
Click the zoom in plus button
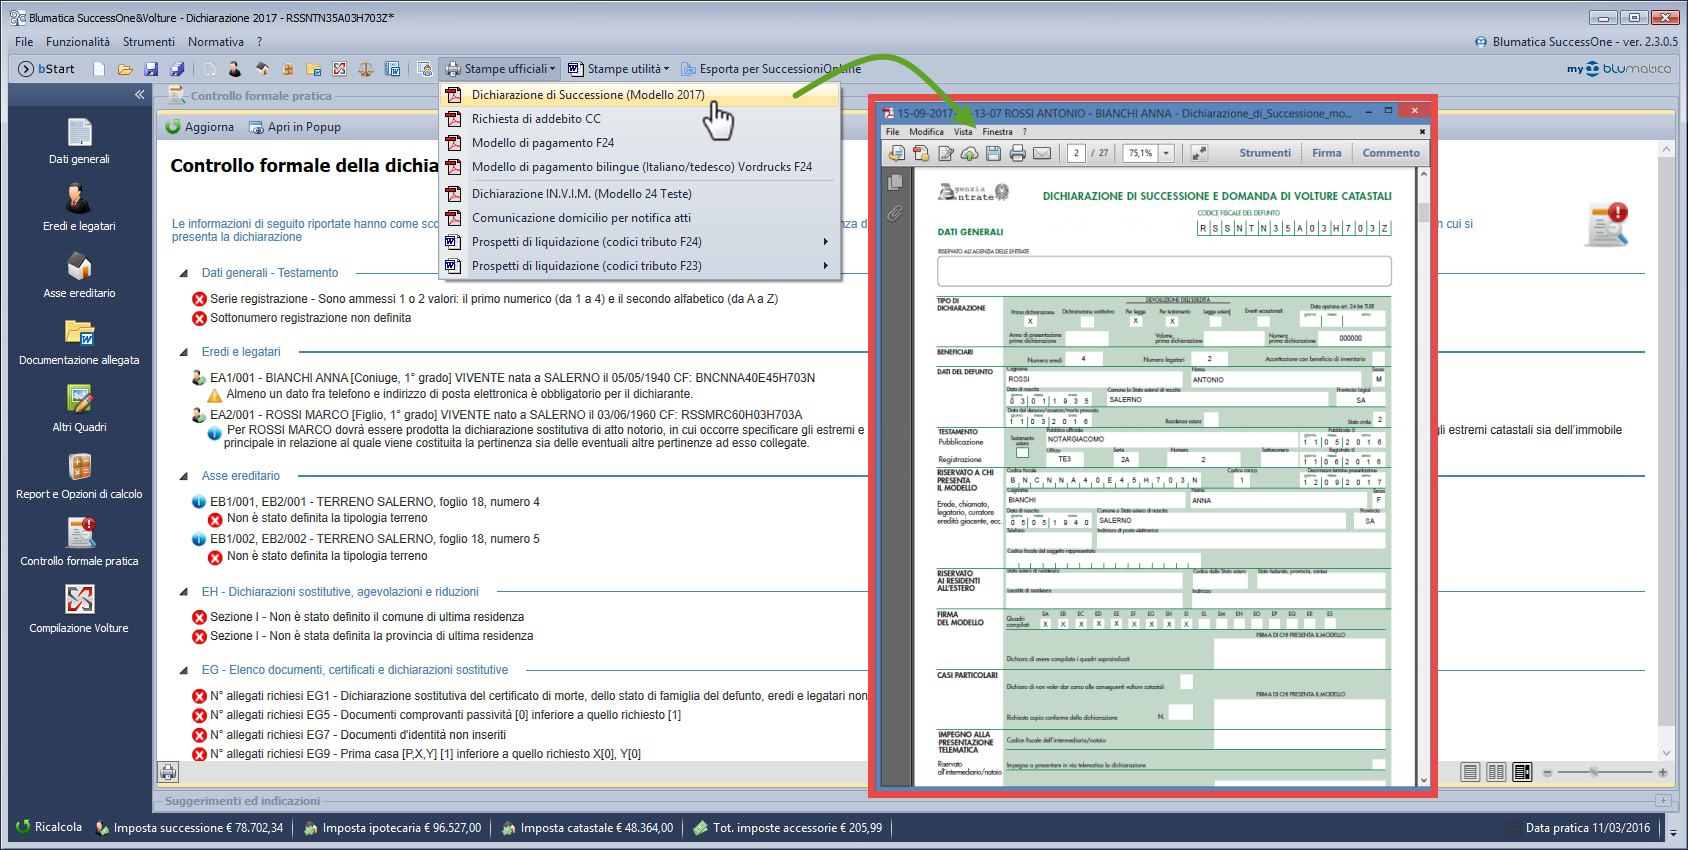point(1663,772)
